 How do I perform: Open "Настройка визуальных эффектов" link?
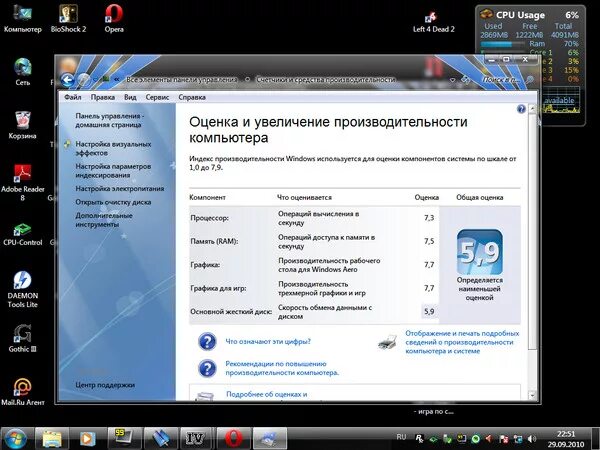(x=113, y=148)
